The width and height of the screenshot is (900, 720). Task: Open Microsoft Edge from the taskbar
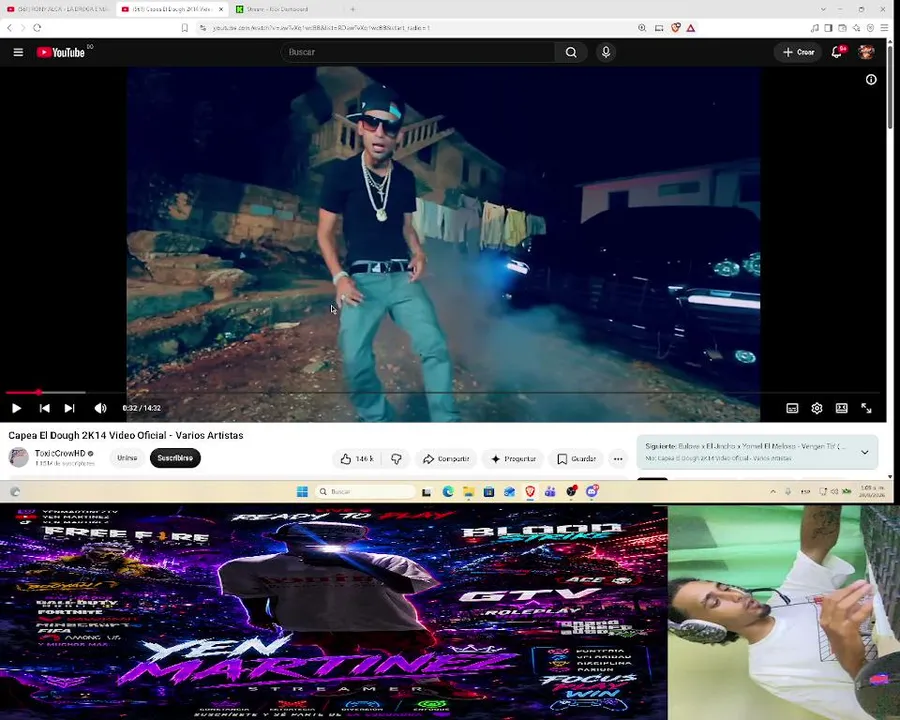[448, 491]
